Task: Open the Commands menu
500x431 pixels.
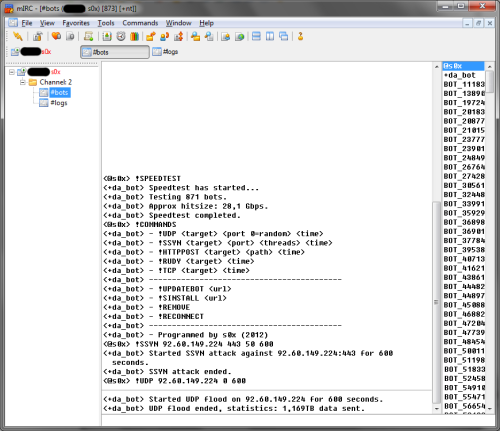Action: click(140, 23)
